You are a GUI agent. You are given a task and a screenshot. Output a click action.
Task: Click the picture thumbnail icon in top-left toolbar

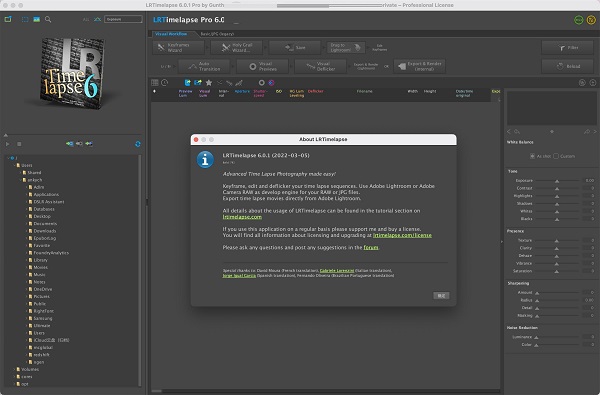pos(36,19)
